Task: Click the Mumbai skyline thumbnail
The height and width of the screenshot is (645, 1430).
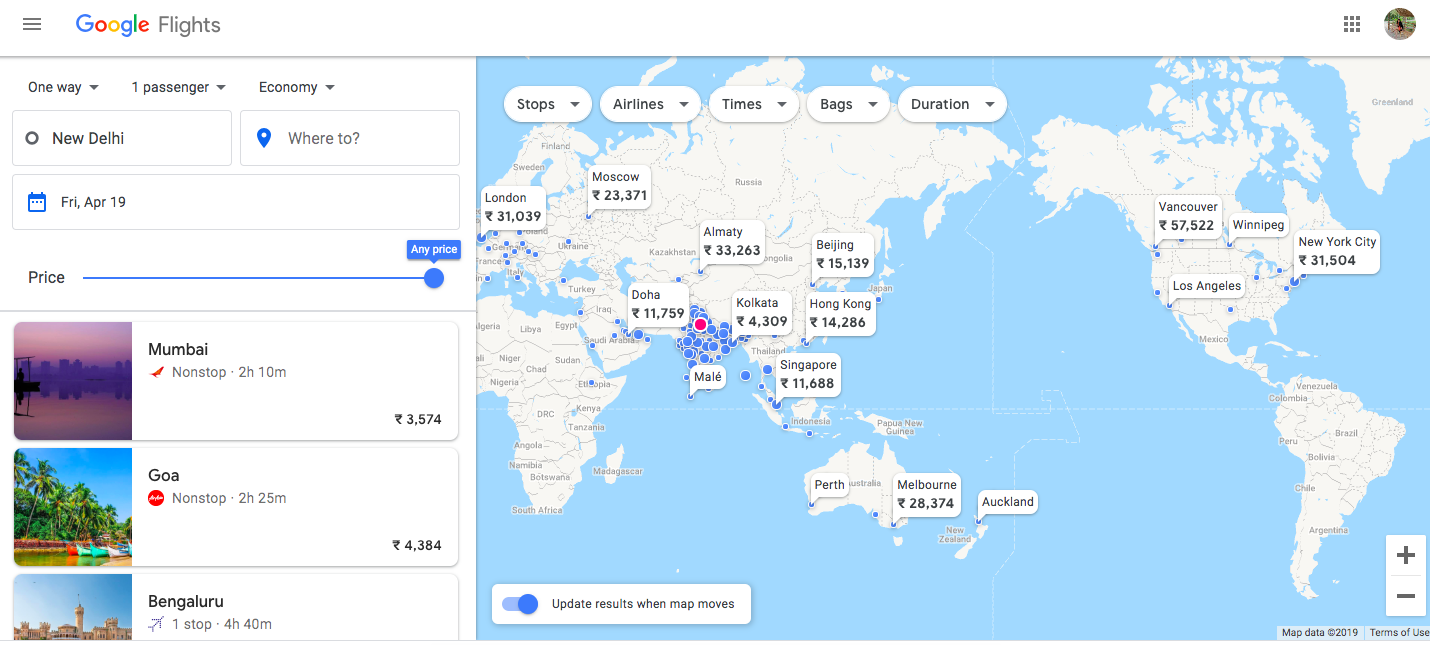Action: pyautogui.click(x=73, y=381)
